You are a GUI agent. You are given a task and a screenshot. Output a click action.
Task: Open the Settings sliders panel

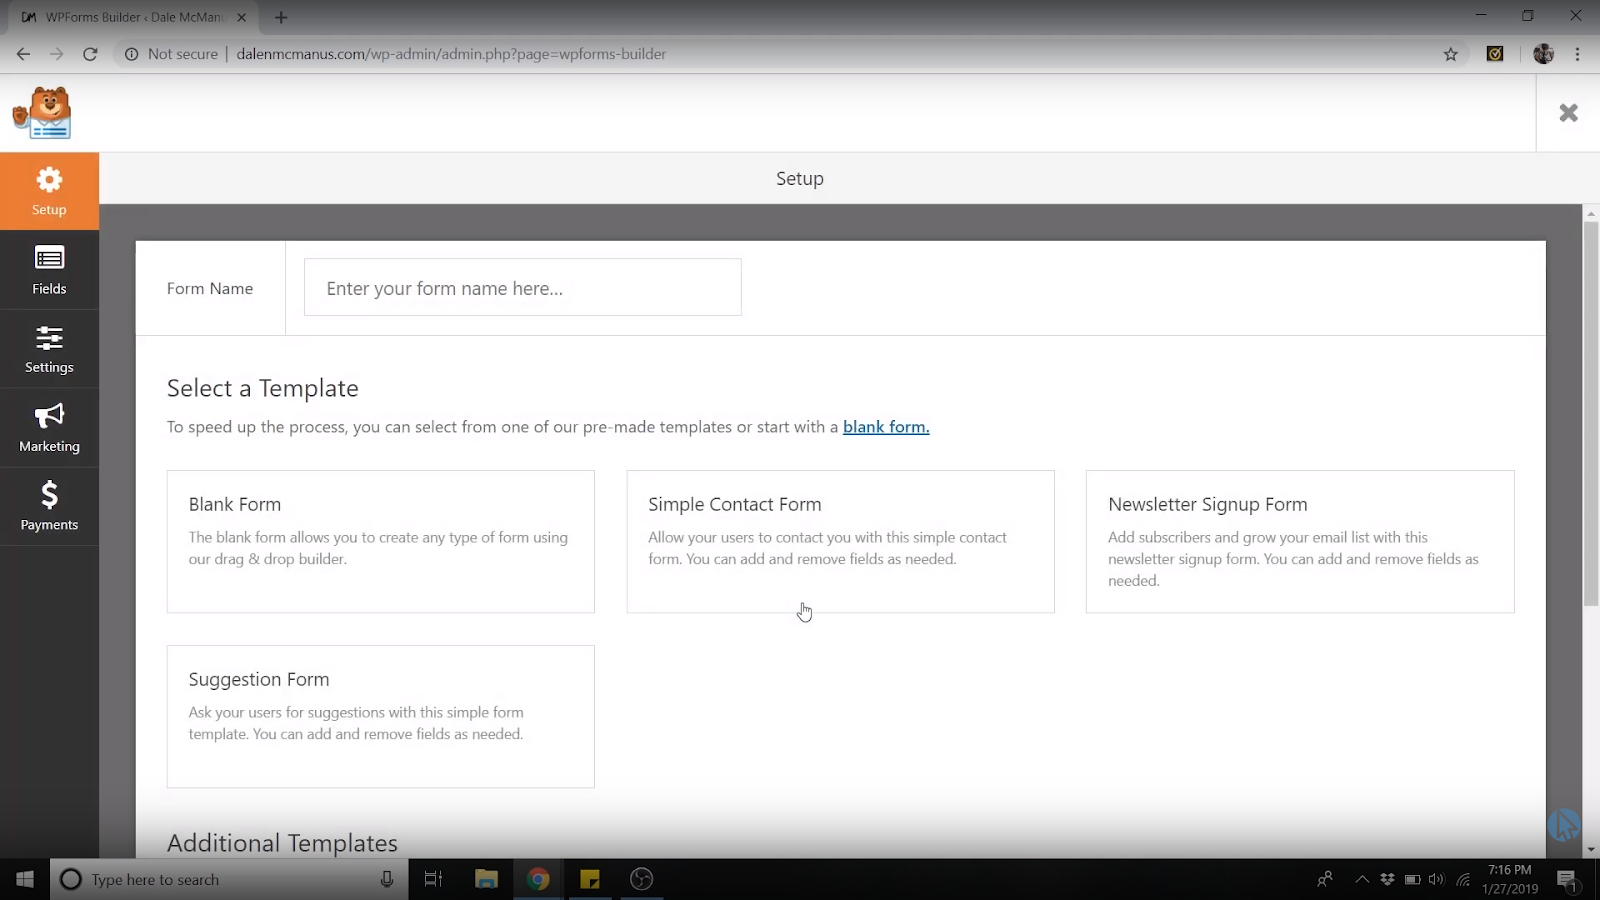point(49,349)
